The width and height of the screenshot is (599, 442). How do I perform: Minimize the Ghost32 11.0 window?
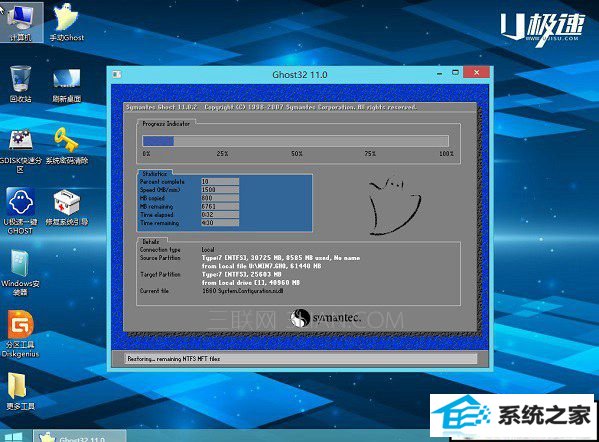tap(440, 73)
